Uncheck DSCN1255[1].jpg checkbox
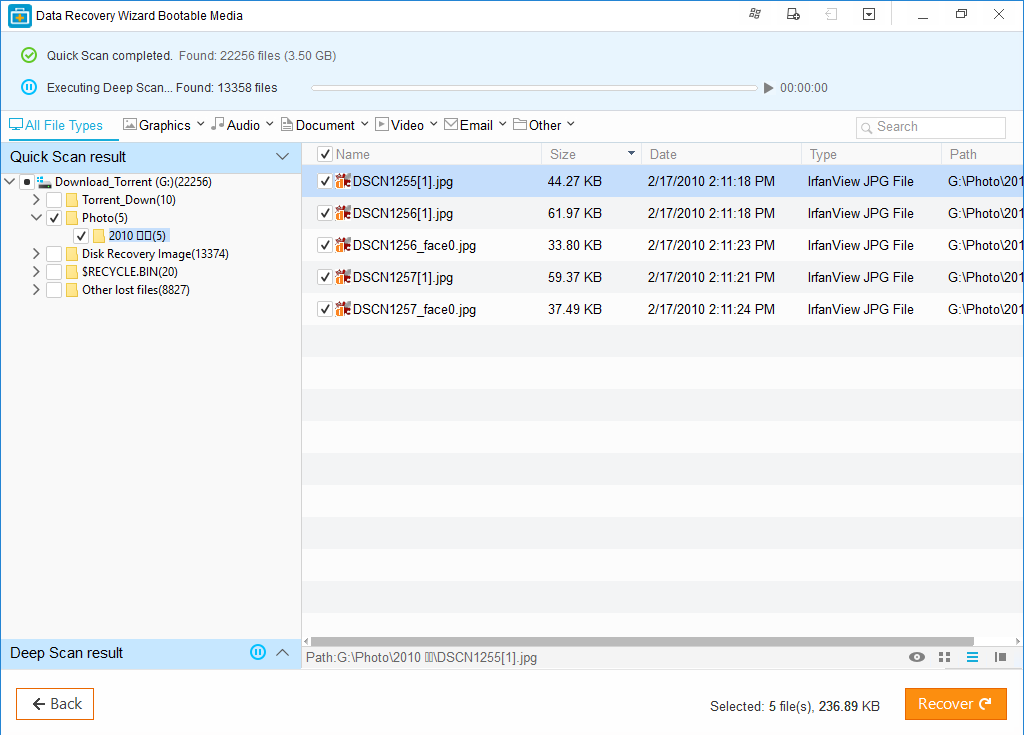 325,181
